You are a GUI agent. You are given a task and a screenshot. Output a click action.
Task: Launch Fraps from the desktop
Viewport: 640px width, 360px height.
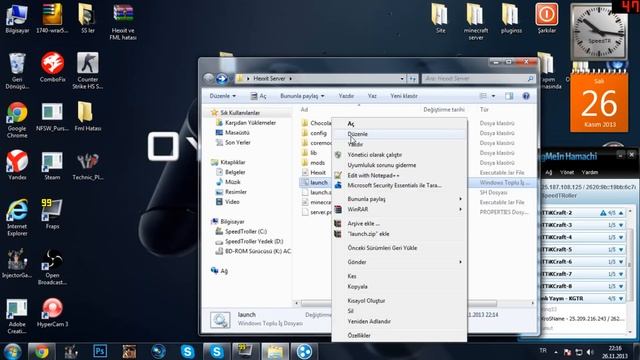pyautogui.click(x=52, y=214)
